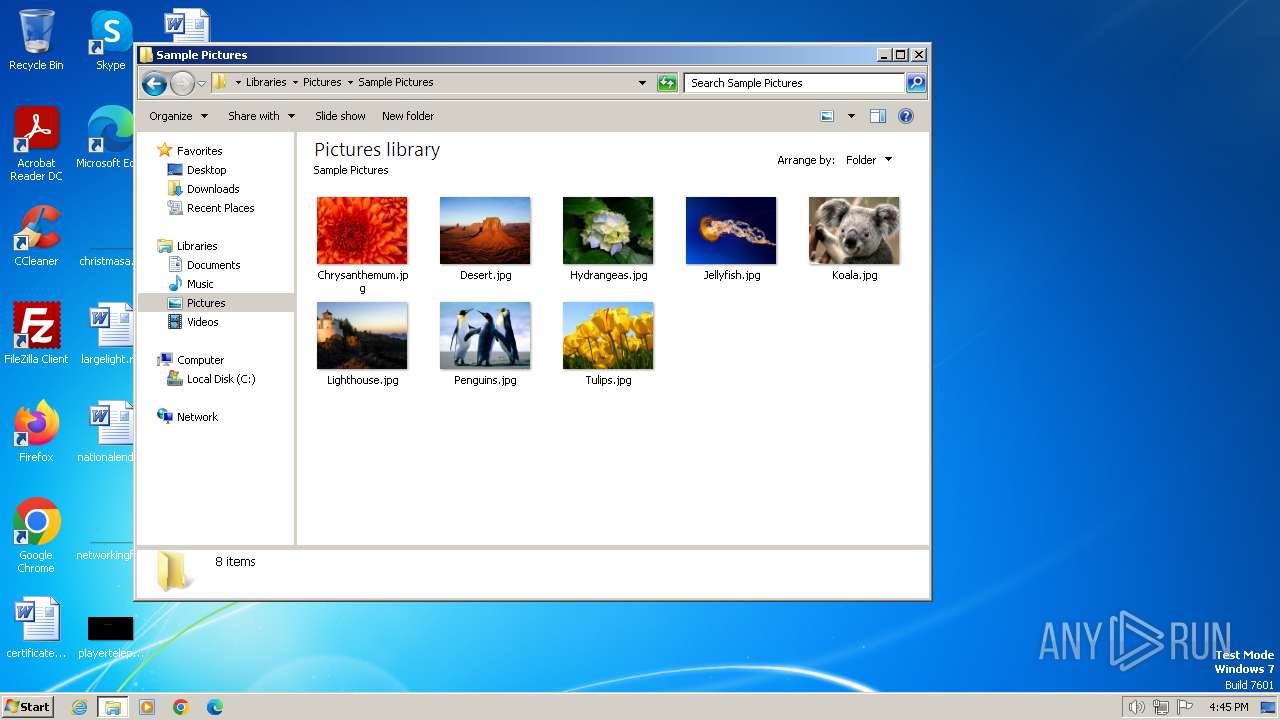Select Computer in navigation pane
1280x720 pixels.
(200, 360)
